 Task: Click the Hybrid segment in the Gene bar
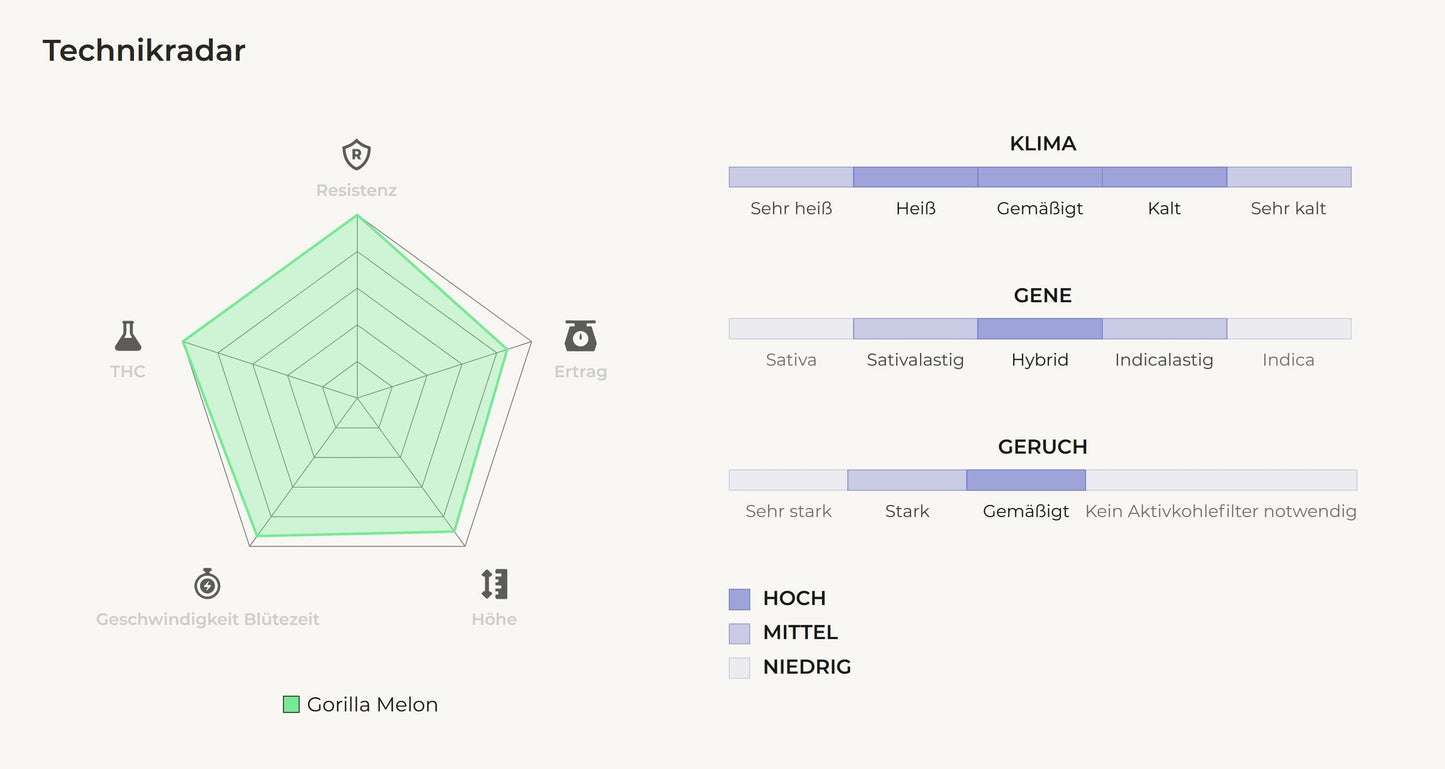click(x=1040, y=329)
